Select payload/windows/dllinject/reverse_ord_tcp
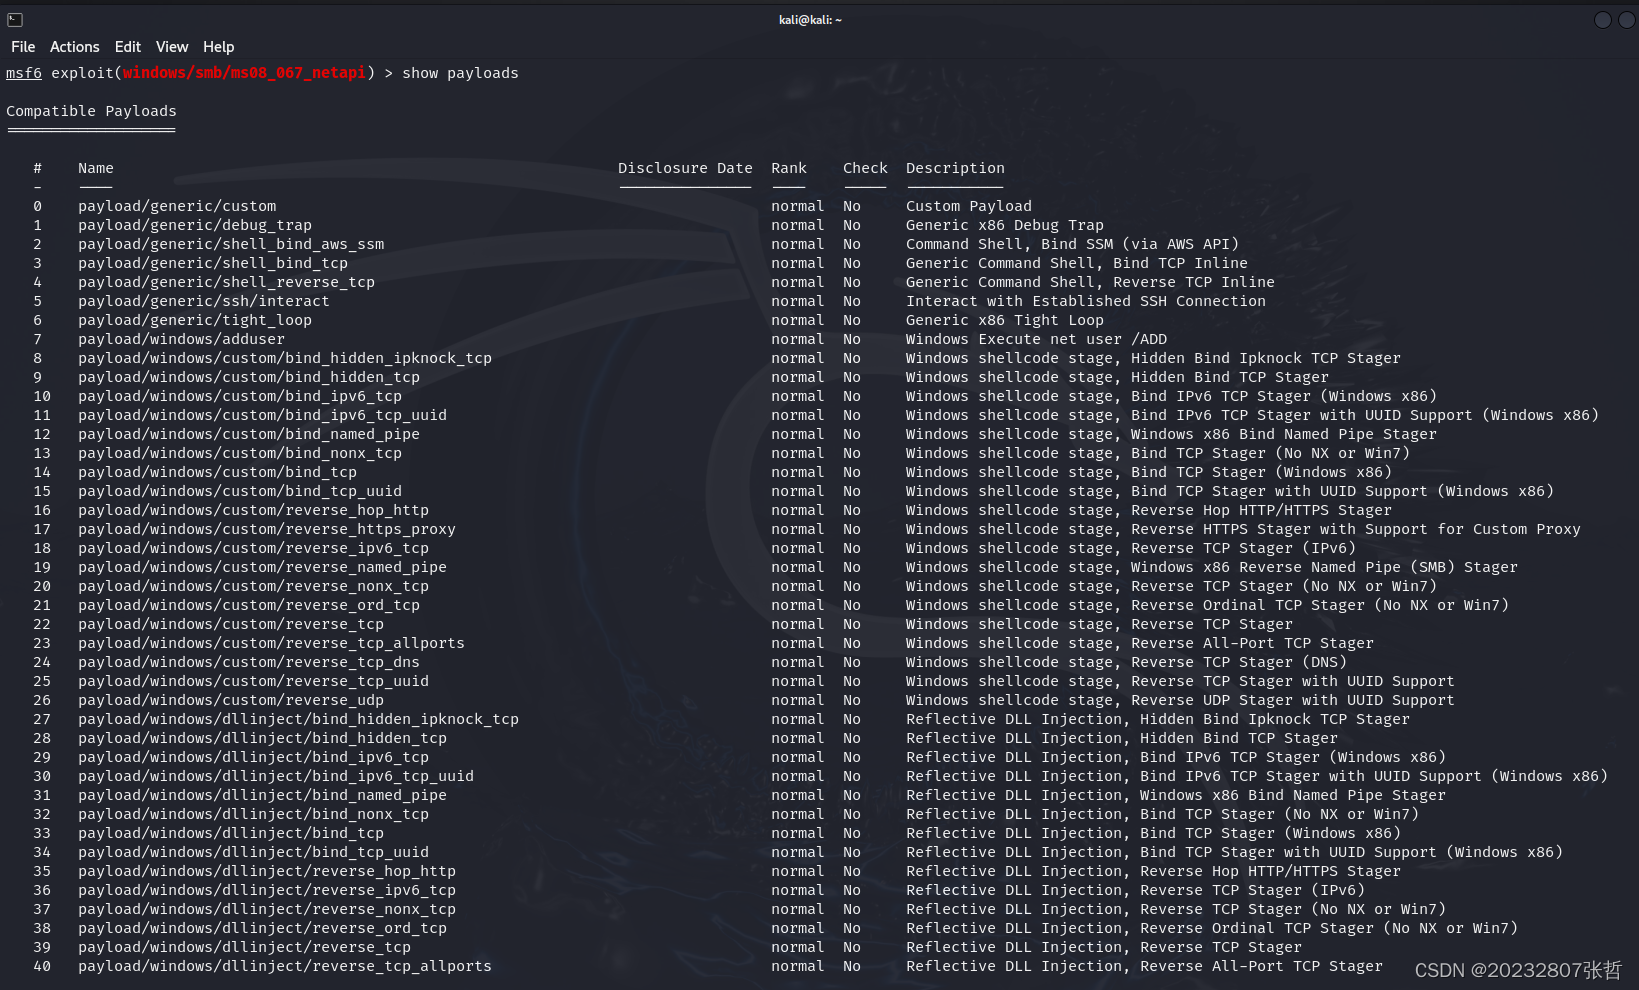Screen dimensions: 1639x990 tap(263, 928)
